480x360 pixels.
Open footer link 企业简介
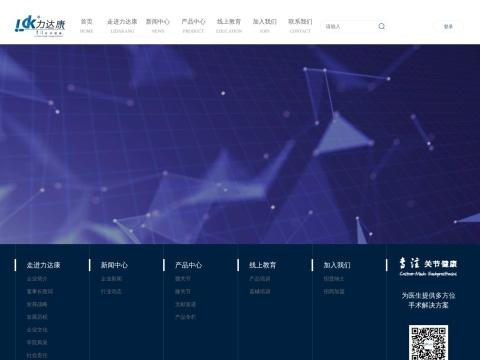[37, 279]
